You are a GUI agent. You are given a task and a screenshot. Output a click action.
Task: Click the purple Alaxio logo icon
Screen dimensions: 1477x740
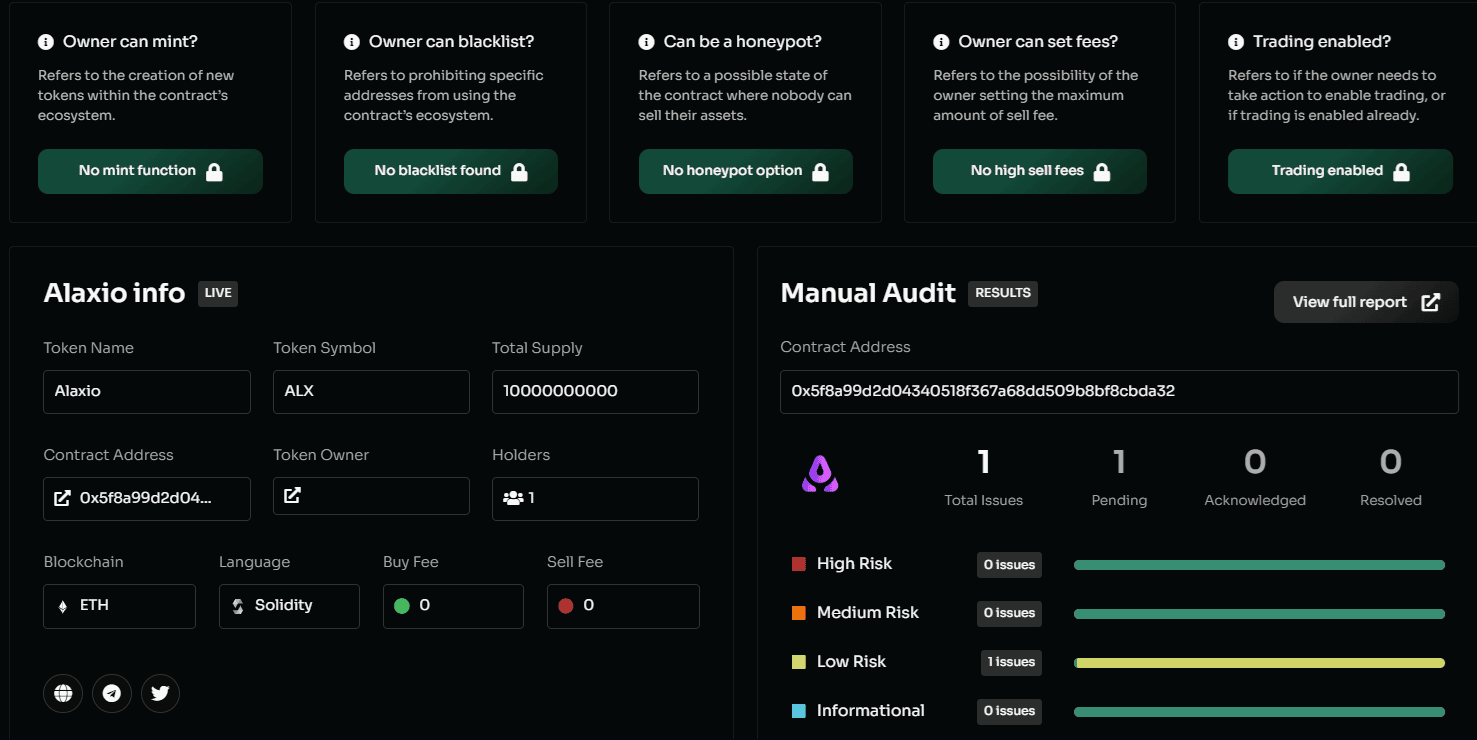[x=820, y=474]
